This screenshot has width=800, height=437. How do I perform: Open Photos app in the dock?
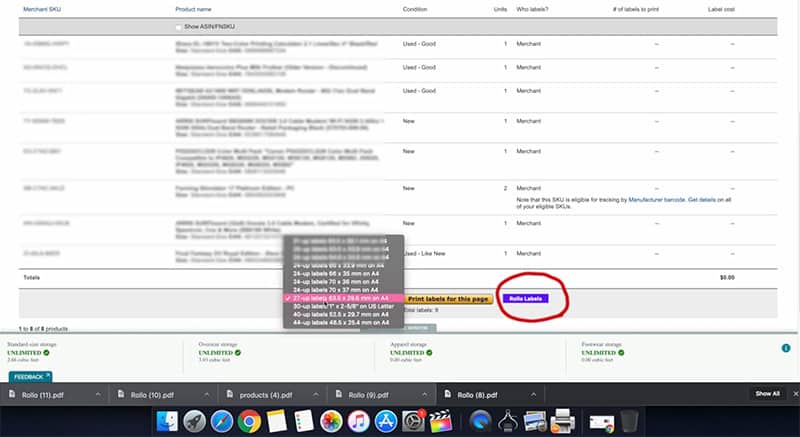pos(331,422)
